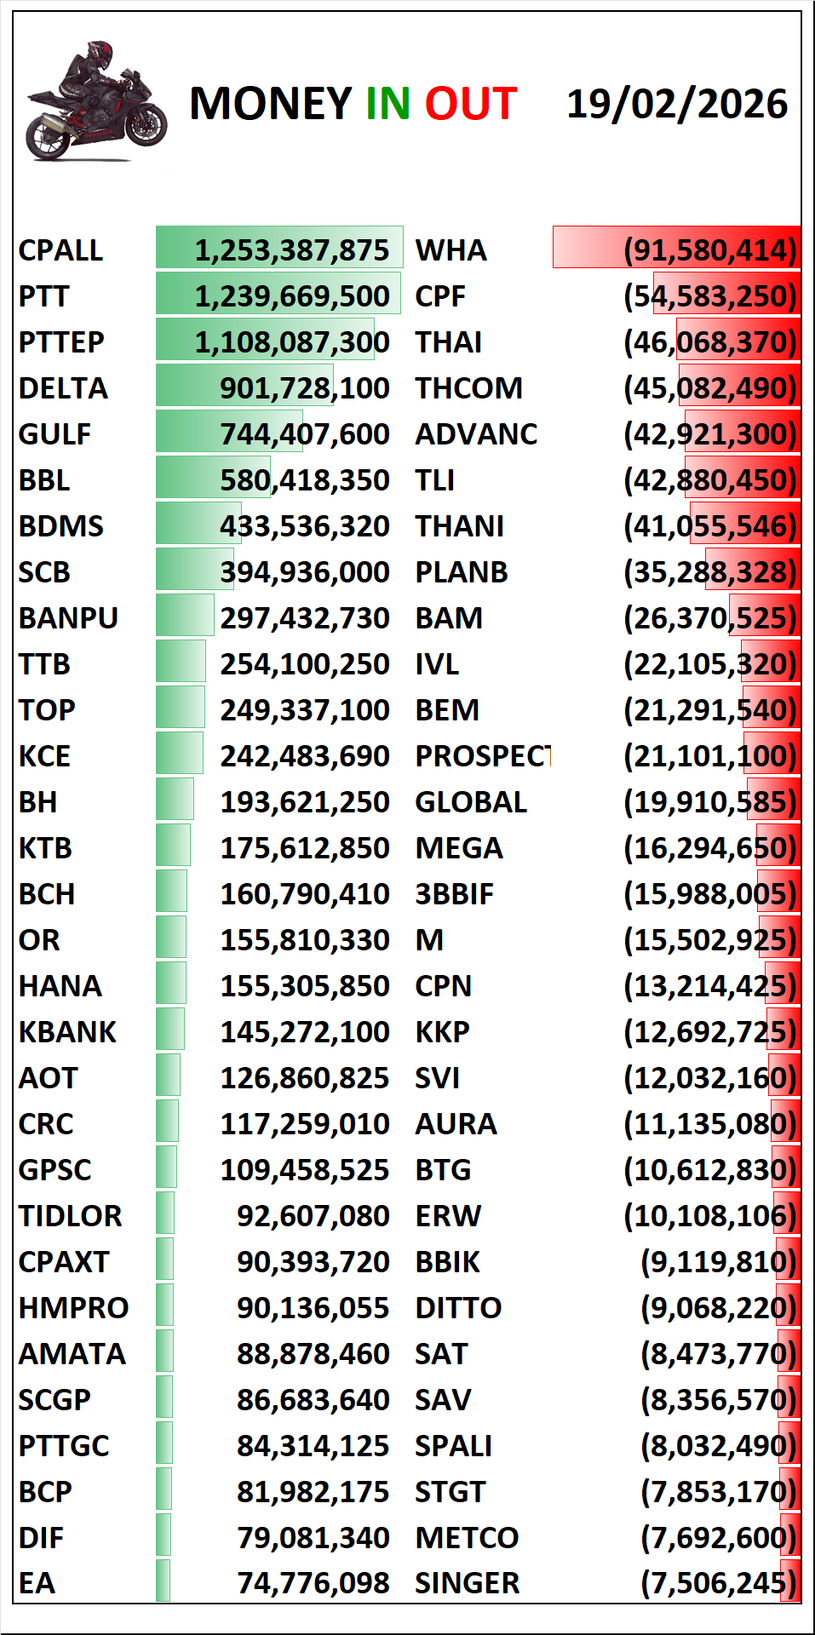Image resolution: width=815 pixels, height=1635 pixels.
Task: Click the date 19/02/2026
Action: pos(677,104)
